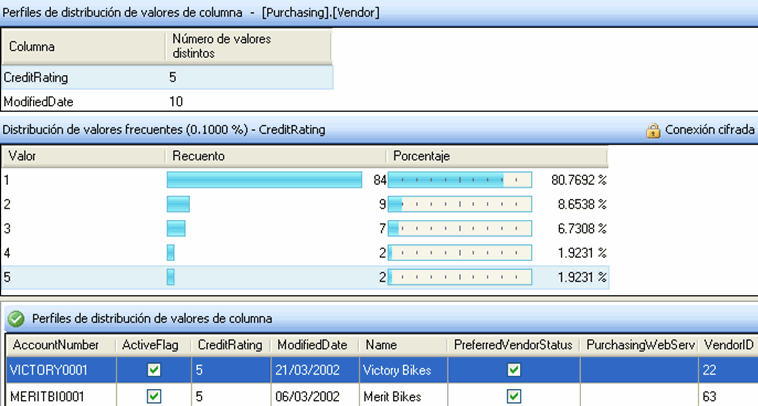Click the encrypted connection lock icon
The image size is (758, 406).
point(653,130)
